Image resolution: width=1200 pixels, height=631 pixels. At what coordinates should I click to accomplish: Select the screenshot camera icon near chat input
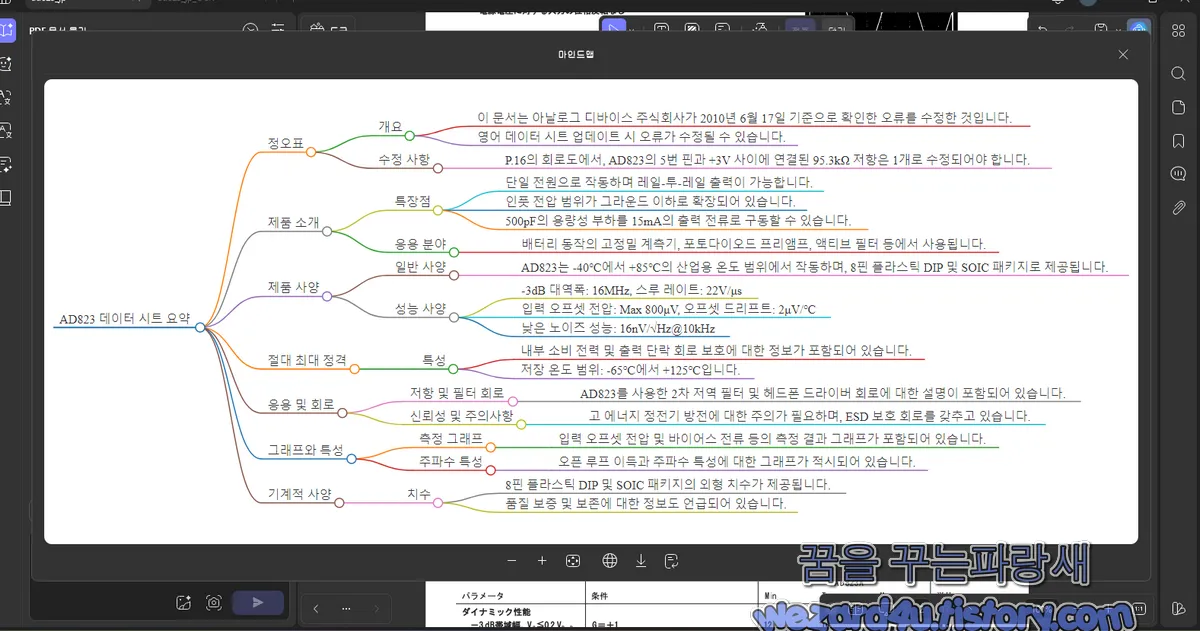click(213, 602)
